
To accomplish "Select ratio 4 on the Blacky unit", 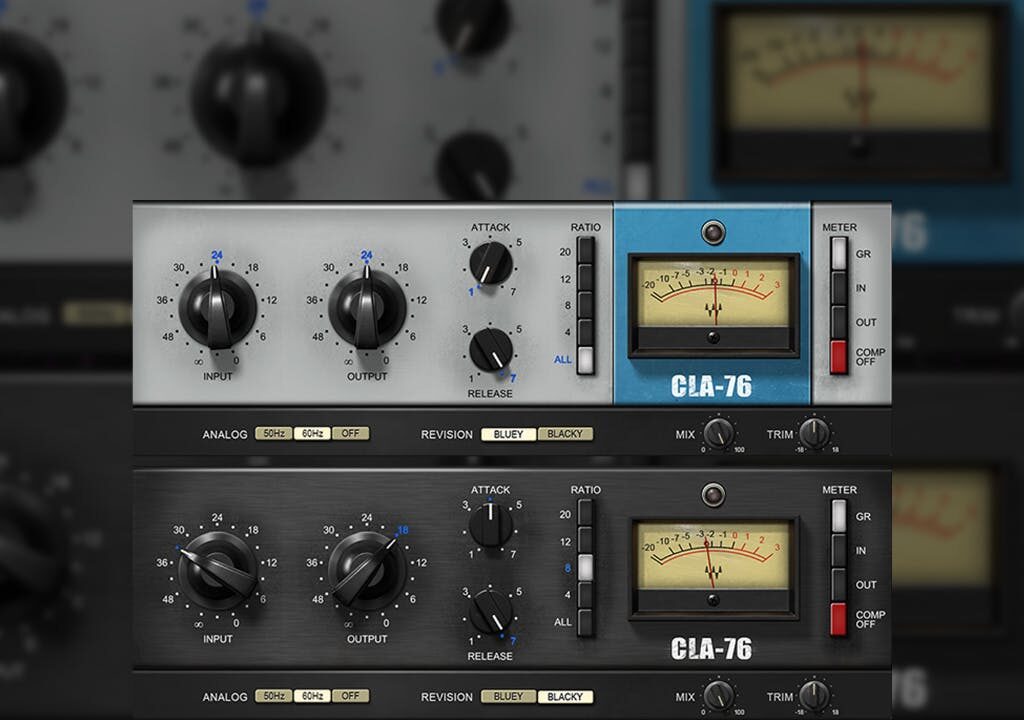I will coord(585,595).
